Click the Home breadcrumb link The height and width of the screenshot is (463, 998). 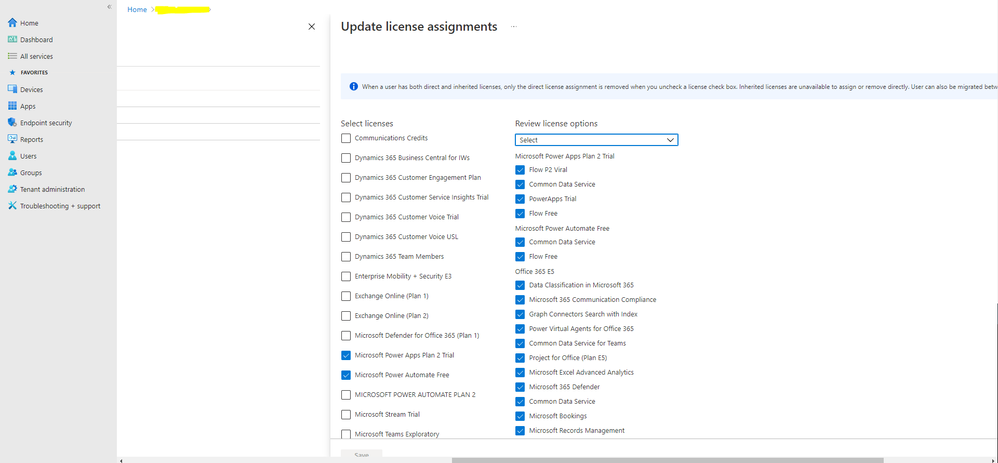(137, 10)
